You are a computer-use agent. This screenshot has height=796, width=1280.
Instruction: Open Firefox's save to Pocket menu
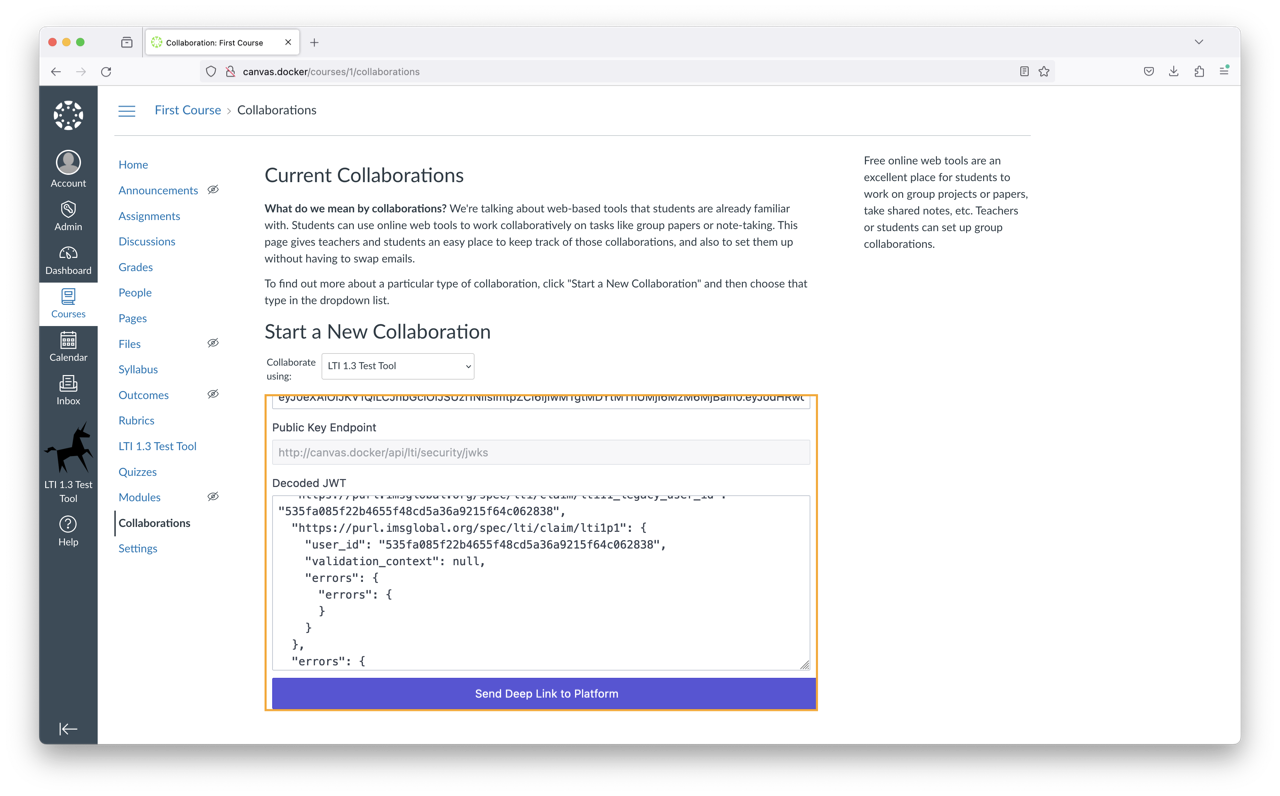coord(1148,71)
